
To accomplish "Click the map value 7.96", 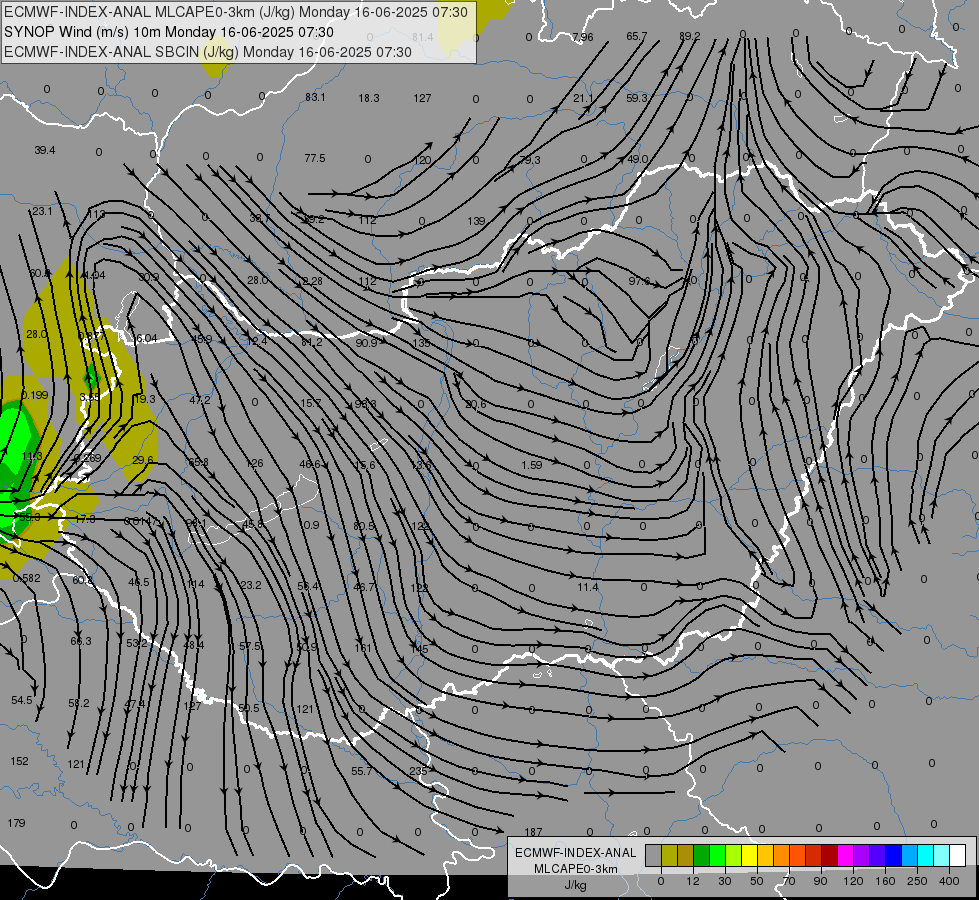I will [x=583, y=37].
